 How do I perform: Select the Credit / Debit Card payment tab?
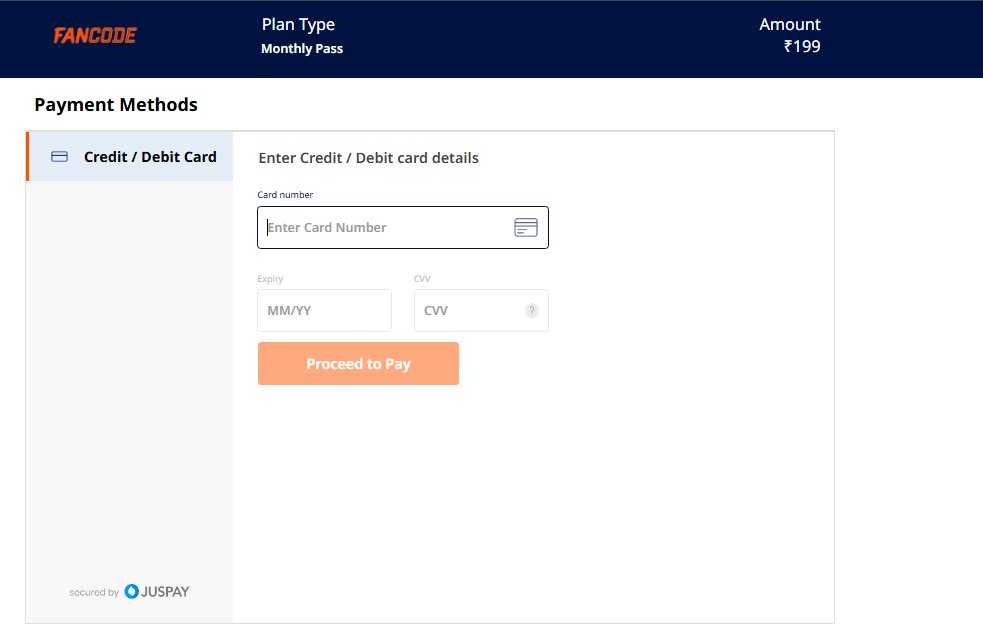(130, 157)
